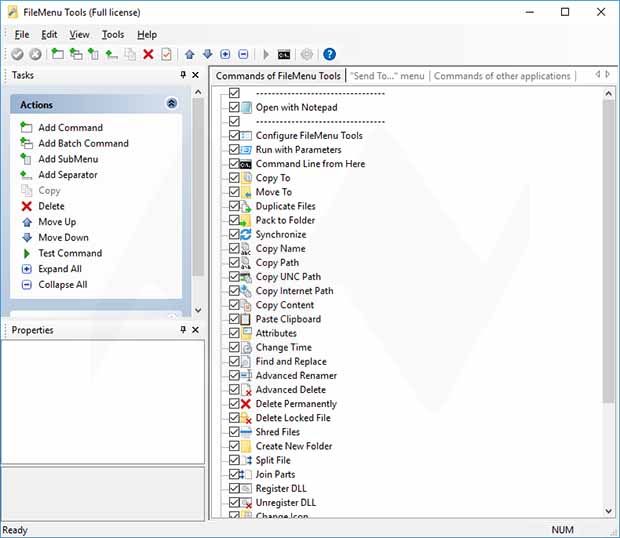Click the Copy toolbar icon
The height and width of the screenshot is (538, 620).
[x=130, y=54]
